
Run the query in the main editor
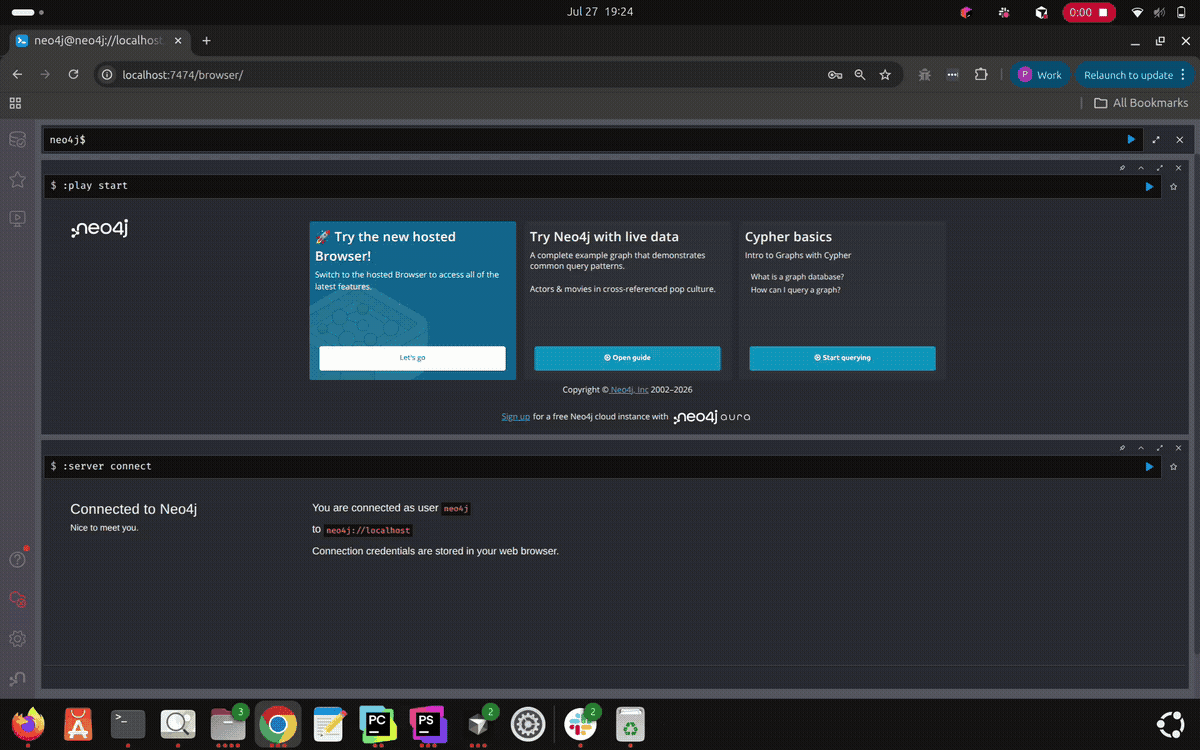[1131, 140]
